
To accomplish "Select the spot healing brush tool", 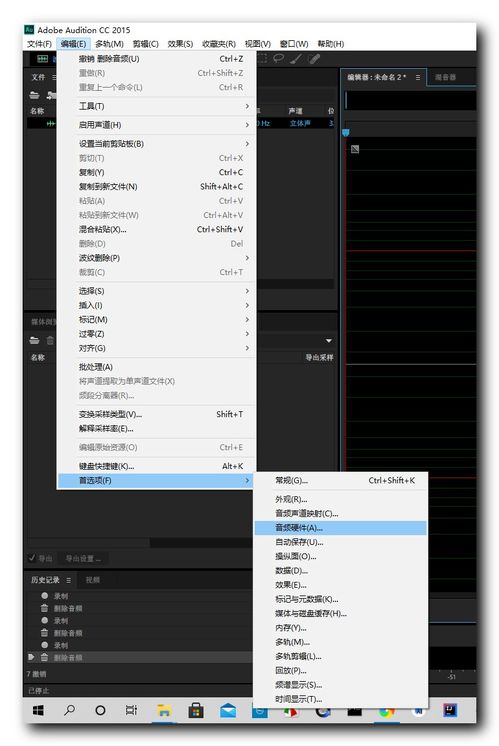I will click(x=314, y=59).
